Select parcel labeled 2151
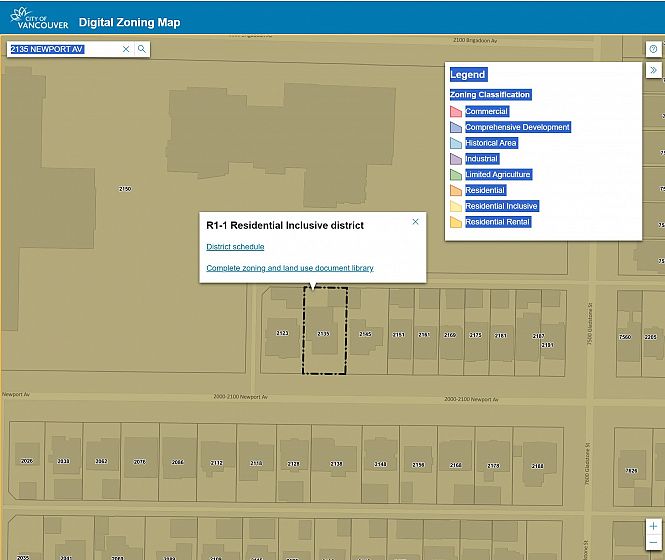This screenshot has width=665, height=560. (x=400, y=332)
